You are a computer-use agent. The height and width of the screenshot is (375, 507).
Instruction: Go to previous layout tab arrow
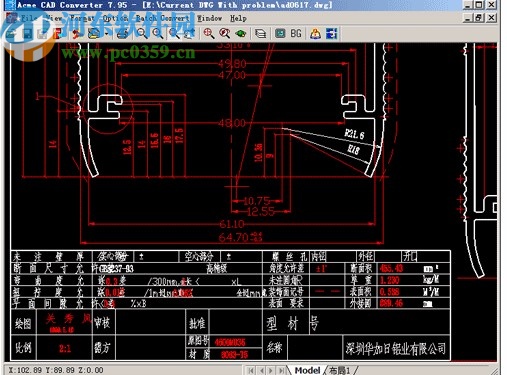pyautogui.click(x=262, y=370)
